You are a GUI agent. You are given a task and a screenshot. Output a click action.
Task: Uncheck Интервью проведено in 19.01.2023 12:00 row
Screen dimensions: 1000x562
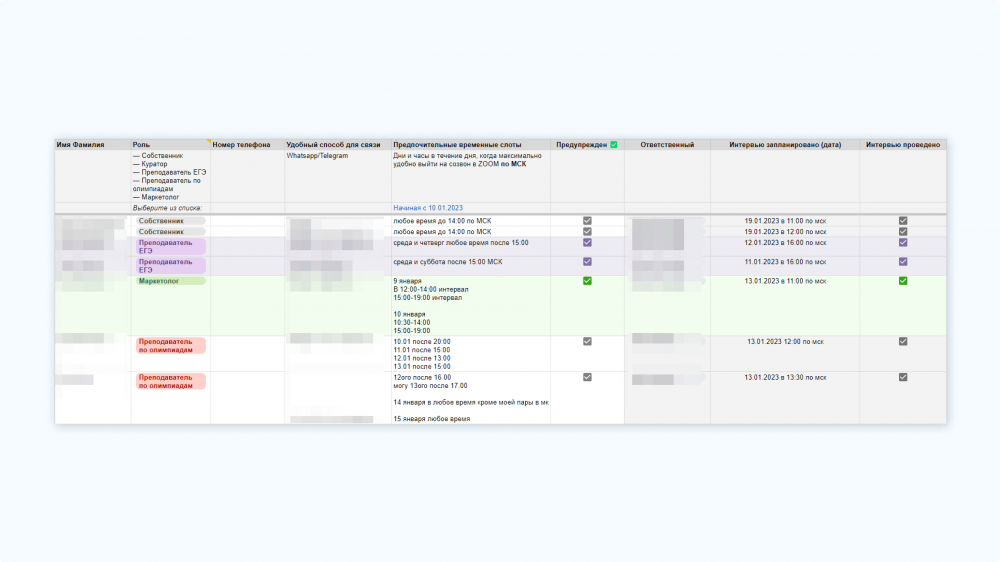point(902,232)
